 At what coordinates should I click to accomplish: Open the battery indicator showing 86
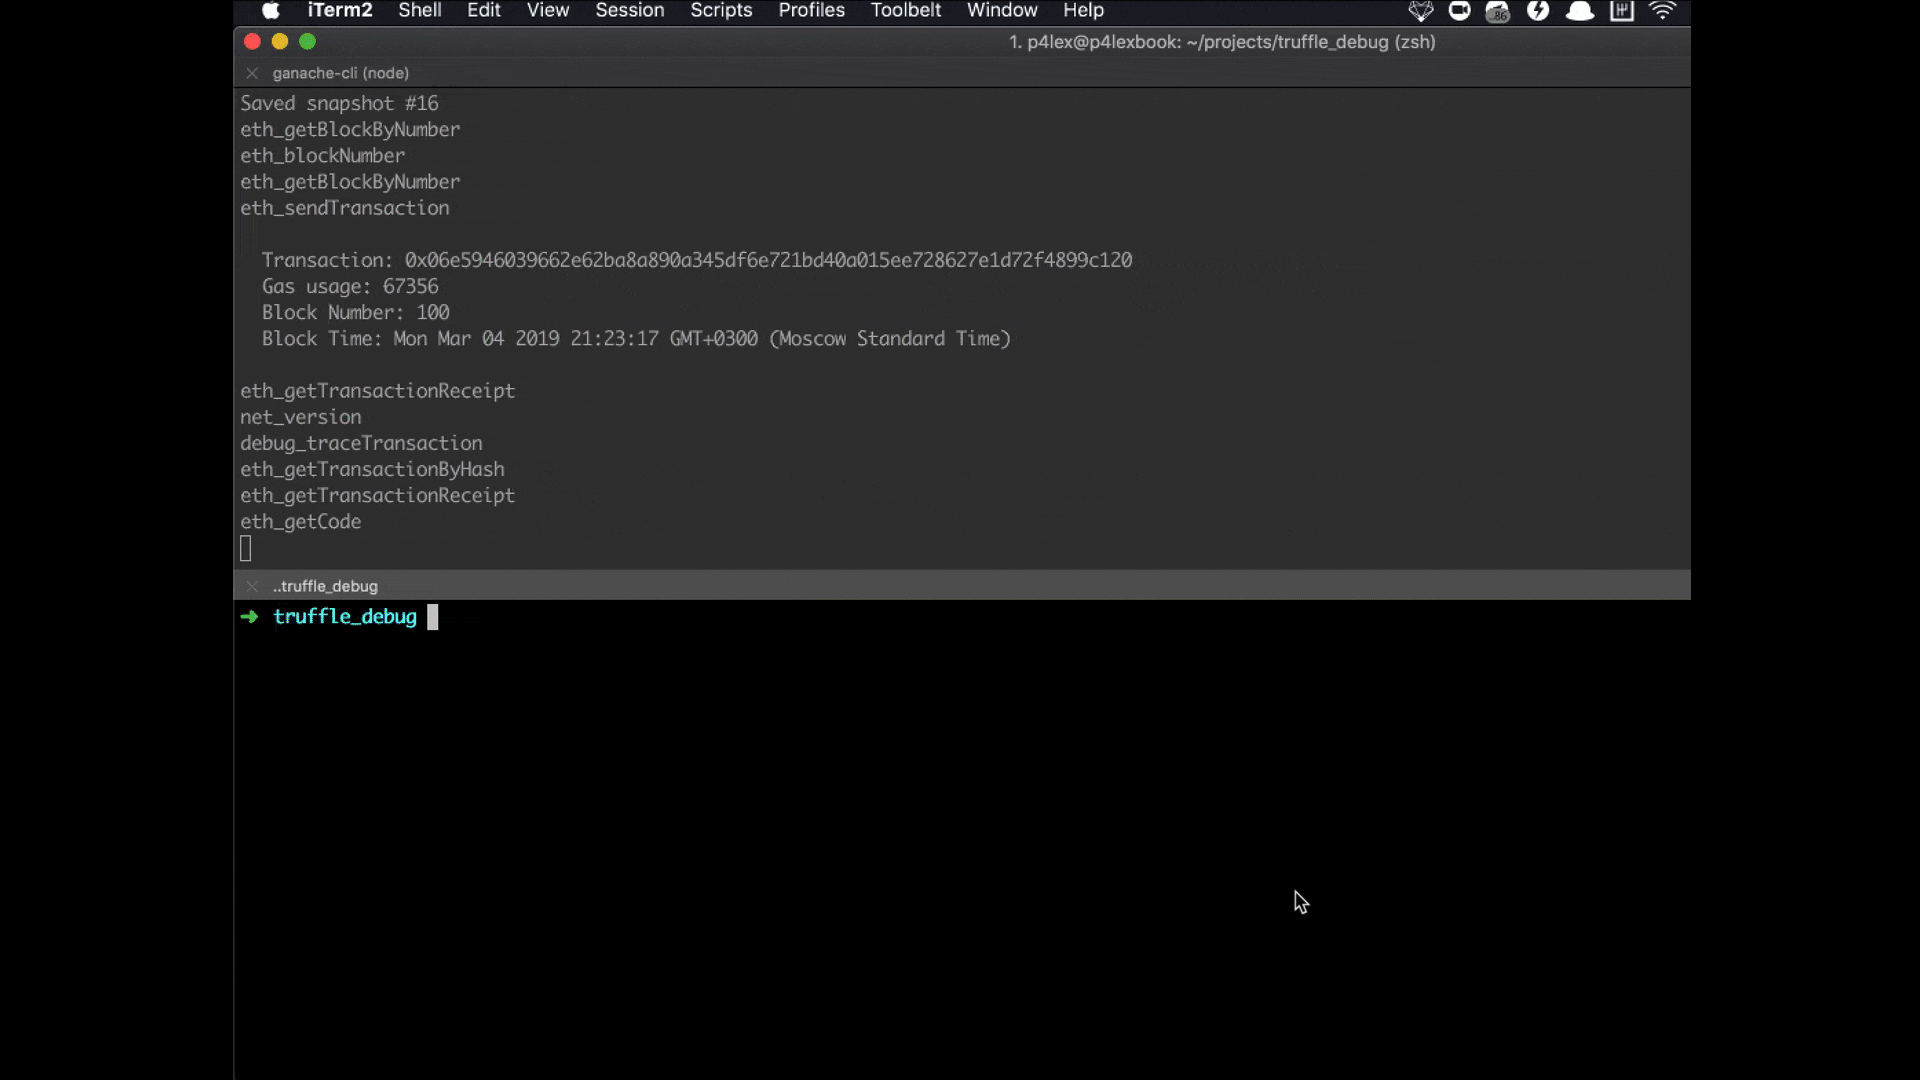point(1497,11)
